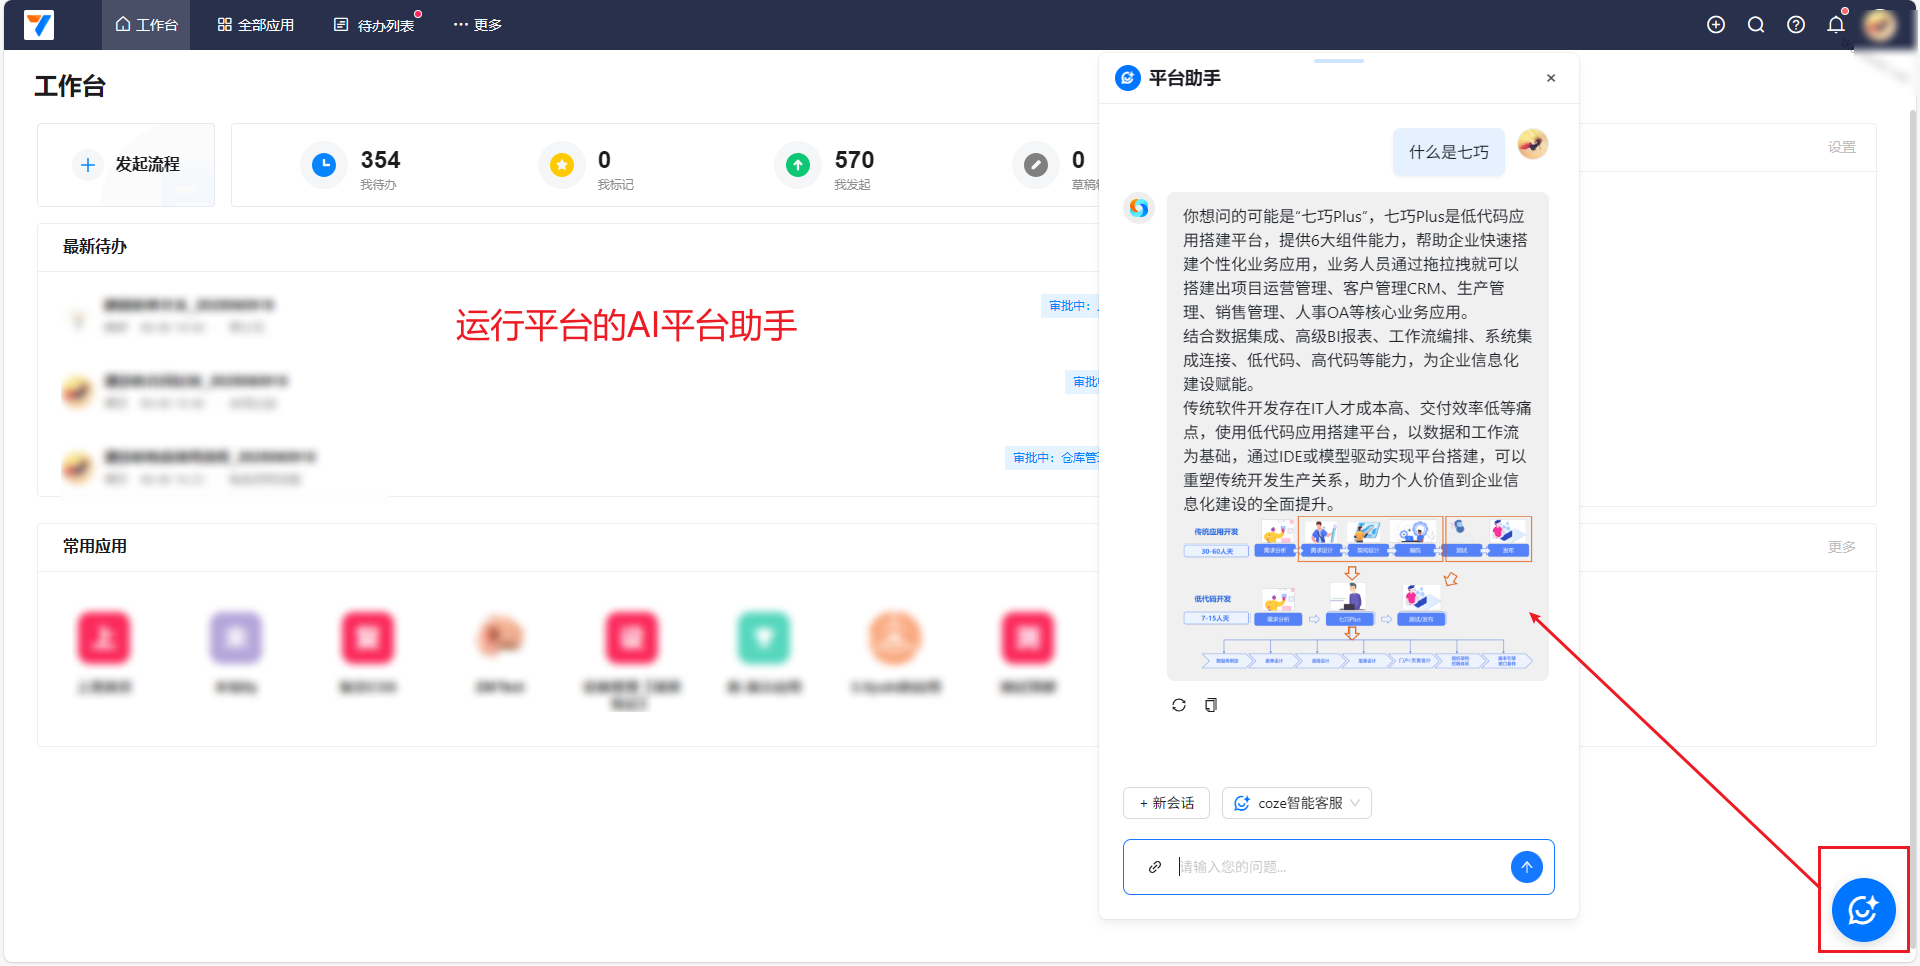Click the send arrow in chat input
The width and height of the screenshot is (1920, 966).
[x=1526, y=867]
